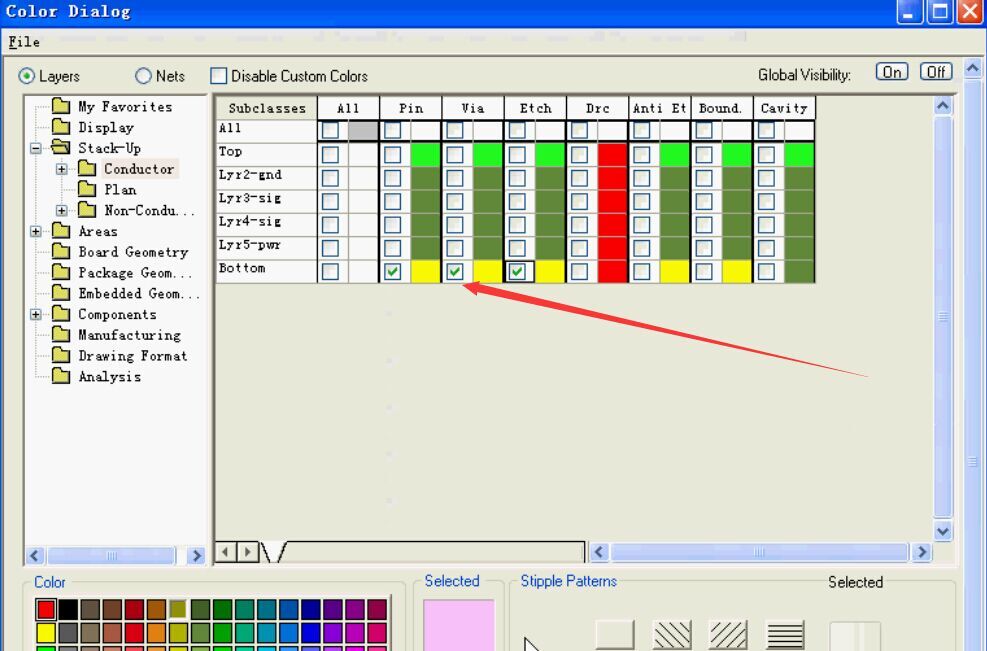Screen dimensions: 987x651
Task: Turn Global Visibility On
Action: pyautogui.click(x=892, y=72)
